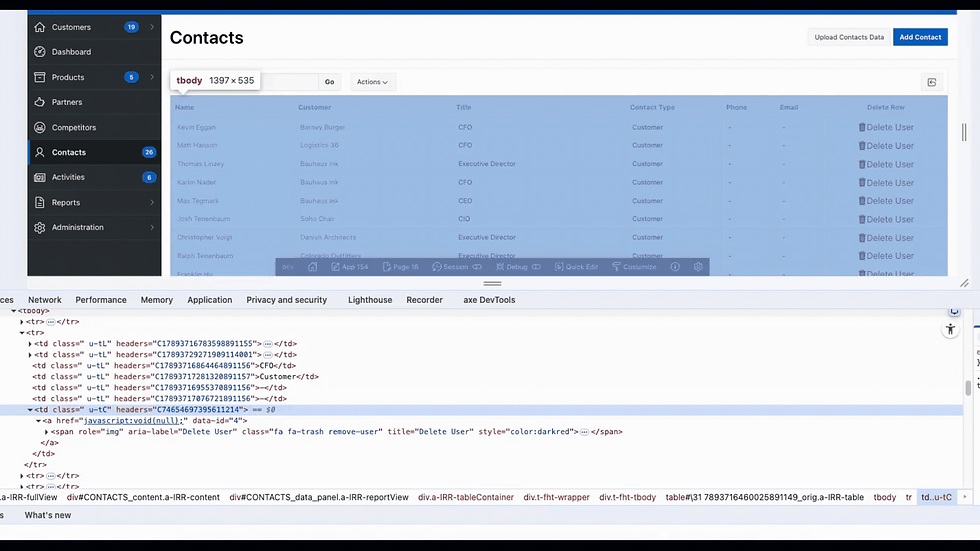The image size is (980, 551).
Task: Open the Actions dropdown menu
Action: point(372,82)
